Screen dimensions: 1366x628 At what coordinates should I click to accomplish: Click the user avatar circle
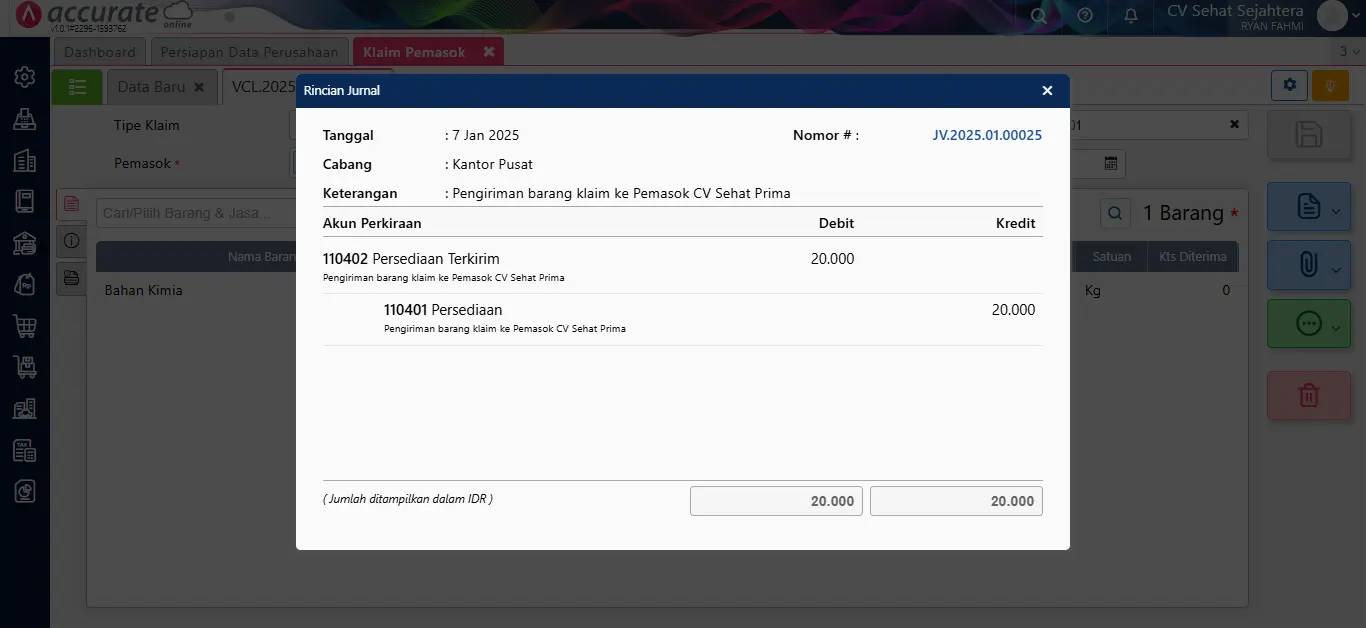[1332, 15]
